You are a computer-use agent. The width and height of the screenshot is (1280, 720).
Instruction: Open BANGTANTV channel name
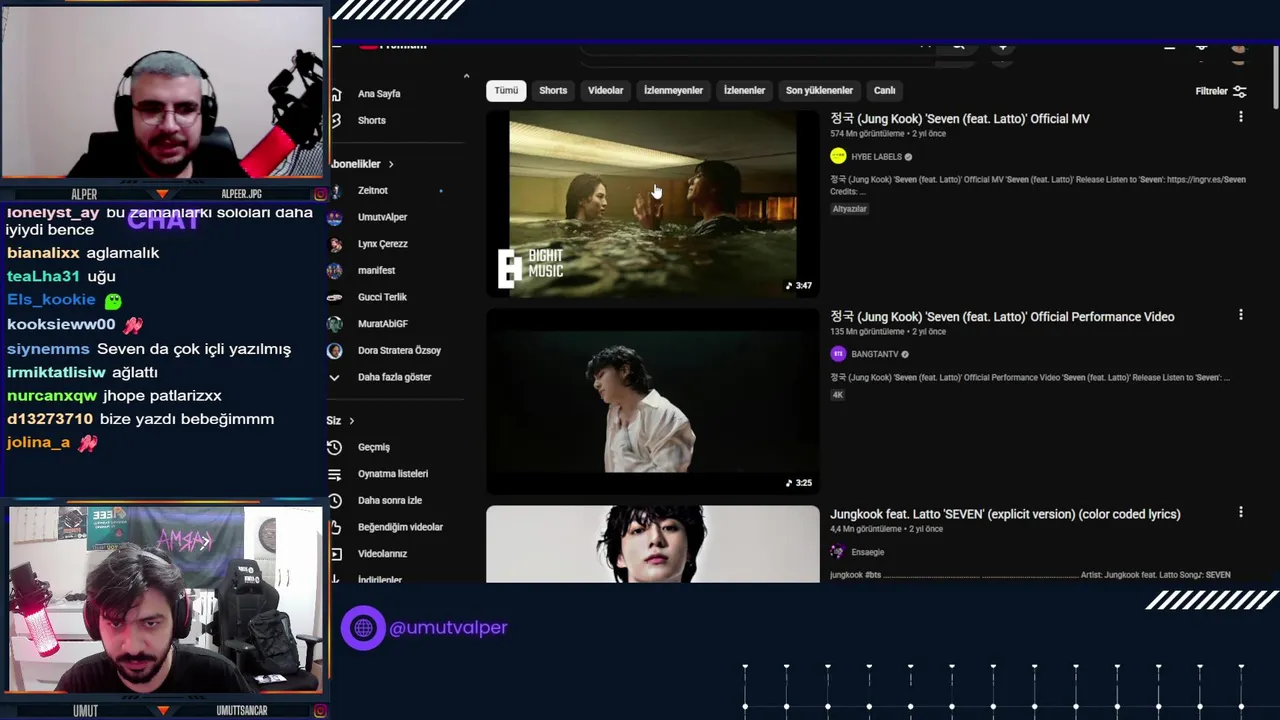tap(874, 354)
